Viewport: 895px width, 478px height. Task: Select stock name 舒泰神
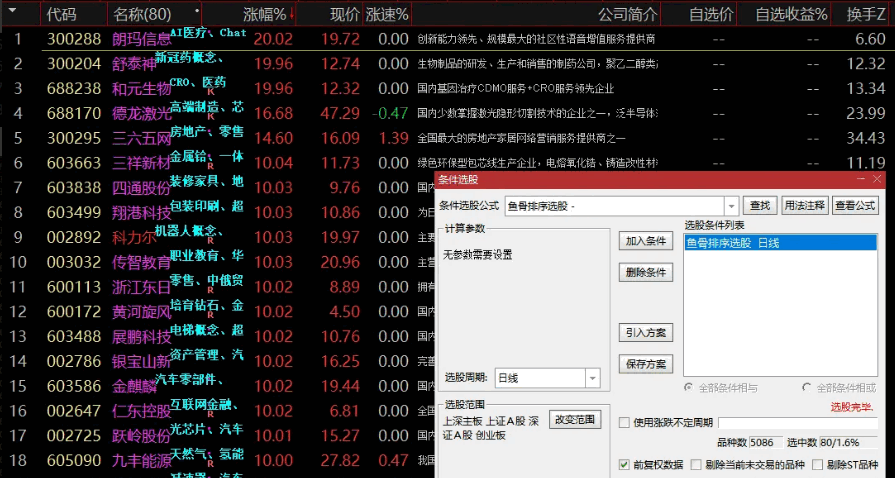(x=134, y=64)
